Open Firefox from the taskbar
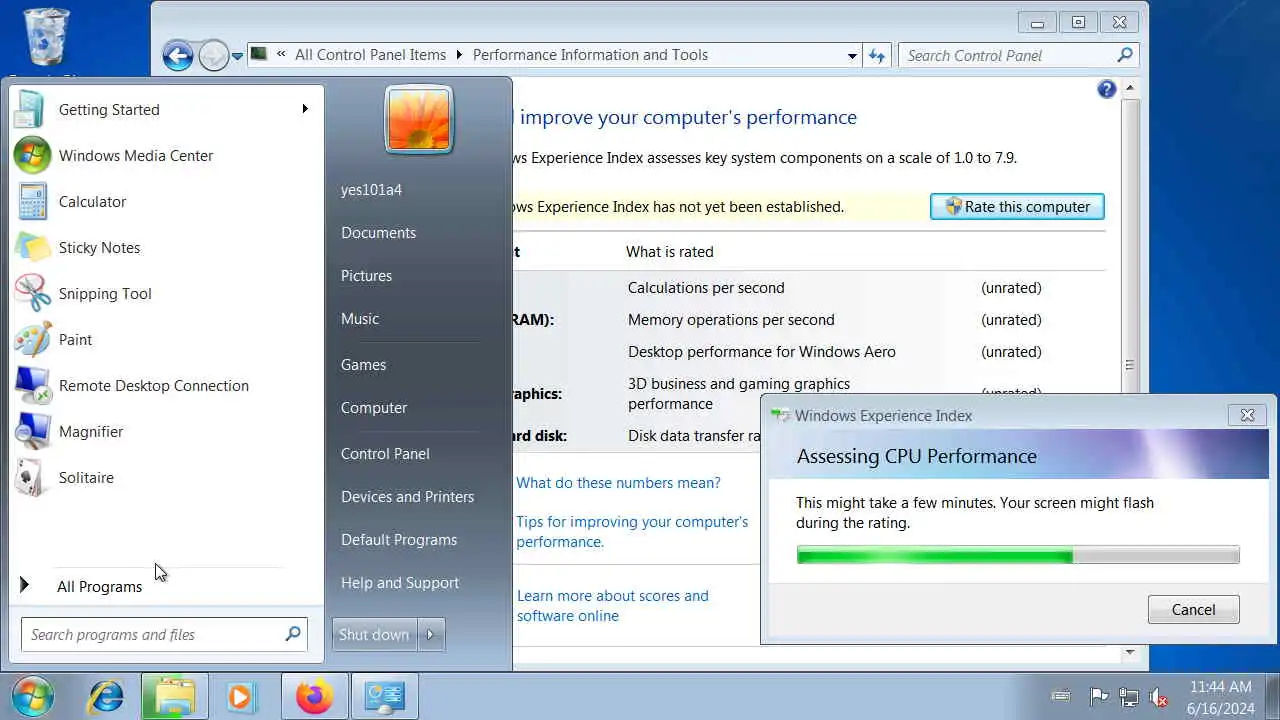This screenshot has height=720, width=1280. (315, 696)
